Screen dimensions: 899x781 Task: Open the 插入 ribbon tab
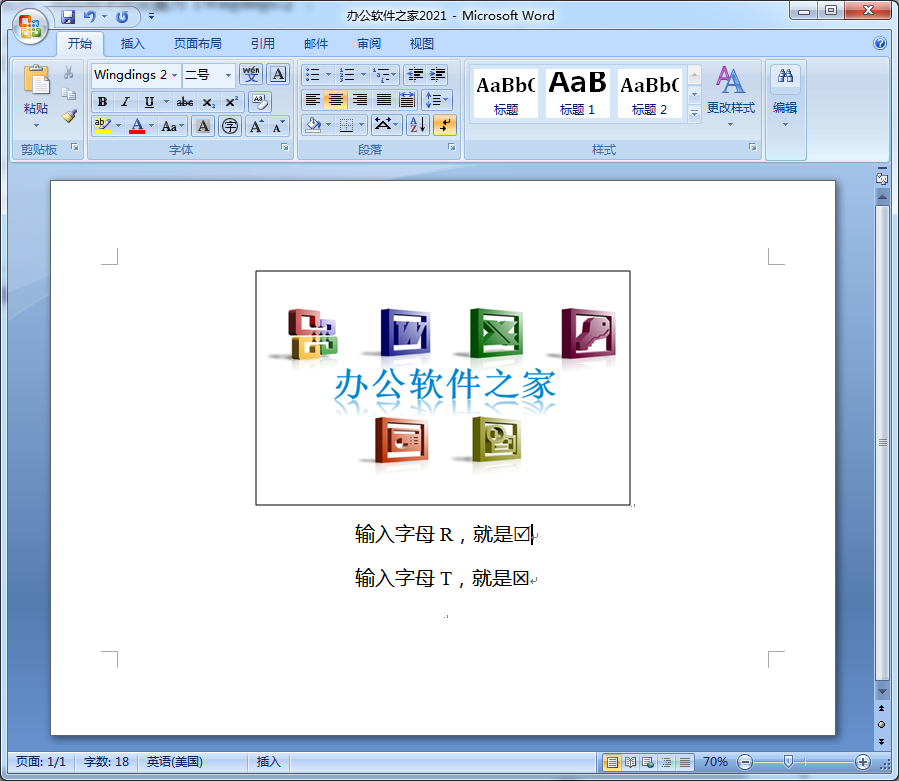click(x=132, y=44)
